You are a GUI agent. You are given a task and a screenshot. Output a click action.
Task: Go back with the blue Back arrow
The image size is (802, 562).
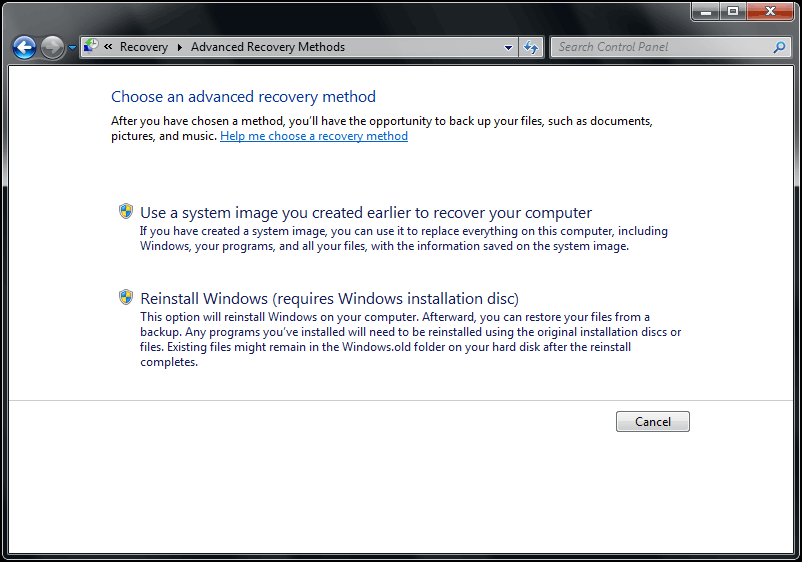click(24, 48)
